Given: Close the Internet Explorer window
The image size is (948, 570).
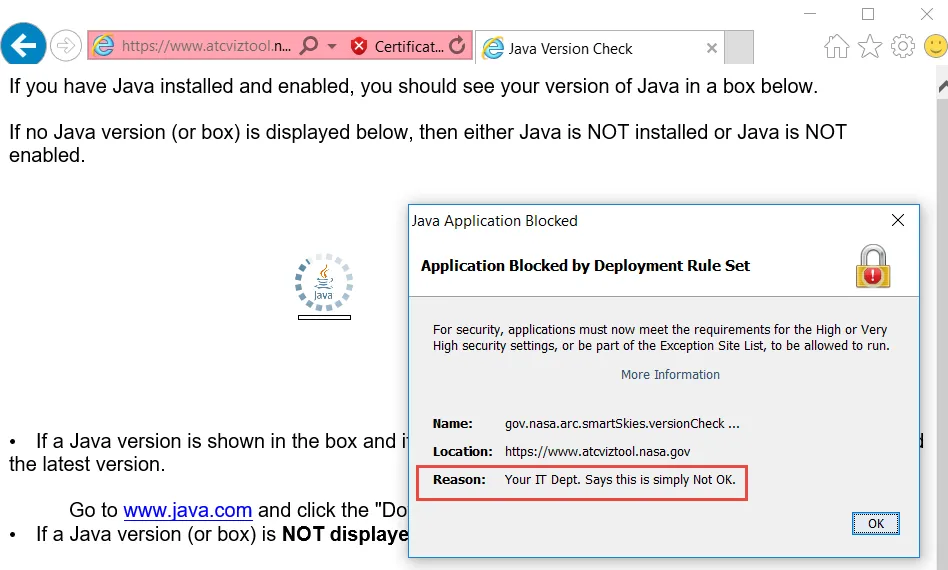Looking at the screenshot, I should point(926,14).
